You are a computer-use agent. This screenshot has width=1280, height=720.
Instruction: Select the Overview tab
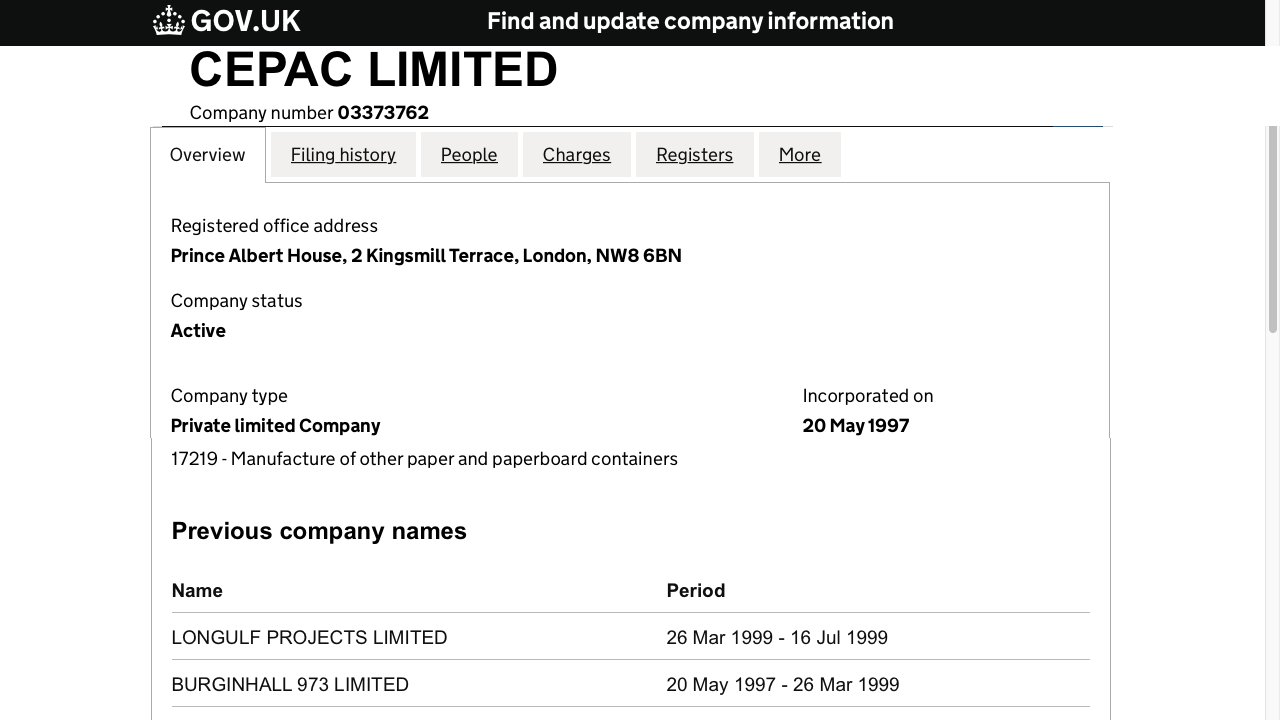[208, 155]
